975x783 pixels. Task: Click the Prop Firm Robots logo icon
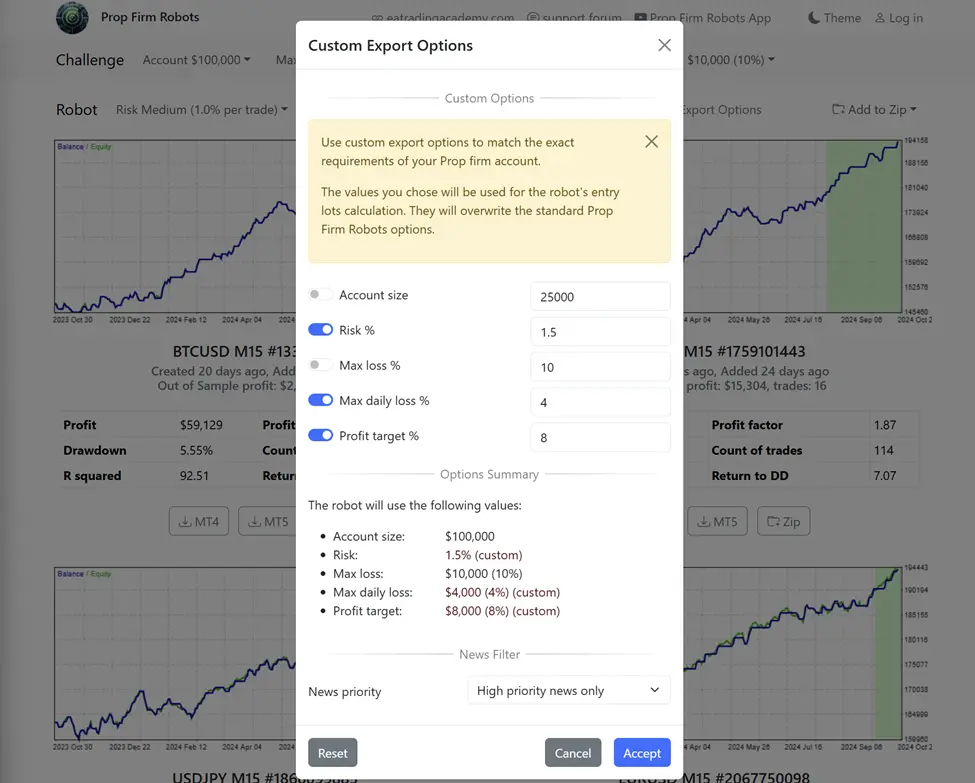[72, 17]
